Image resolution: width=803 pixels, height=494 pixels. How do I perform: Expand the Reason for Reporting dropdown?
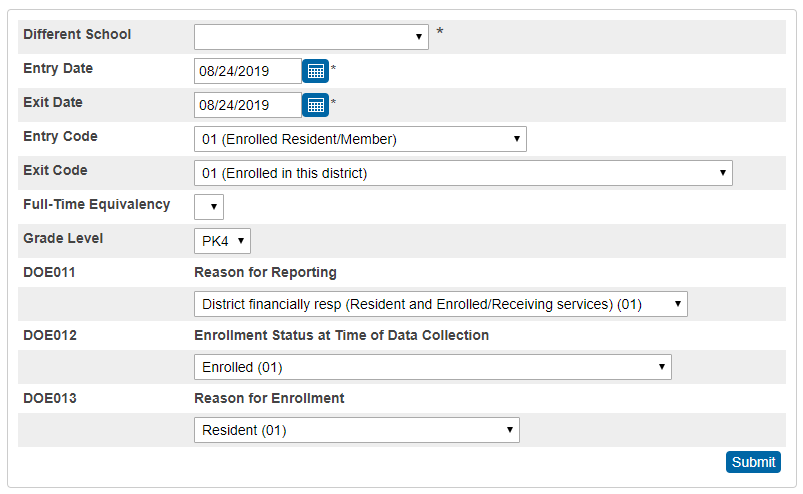440,304
